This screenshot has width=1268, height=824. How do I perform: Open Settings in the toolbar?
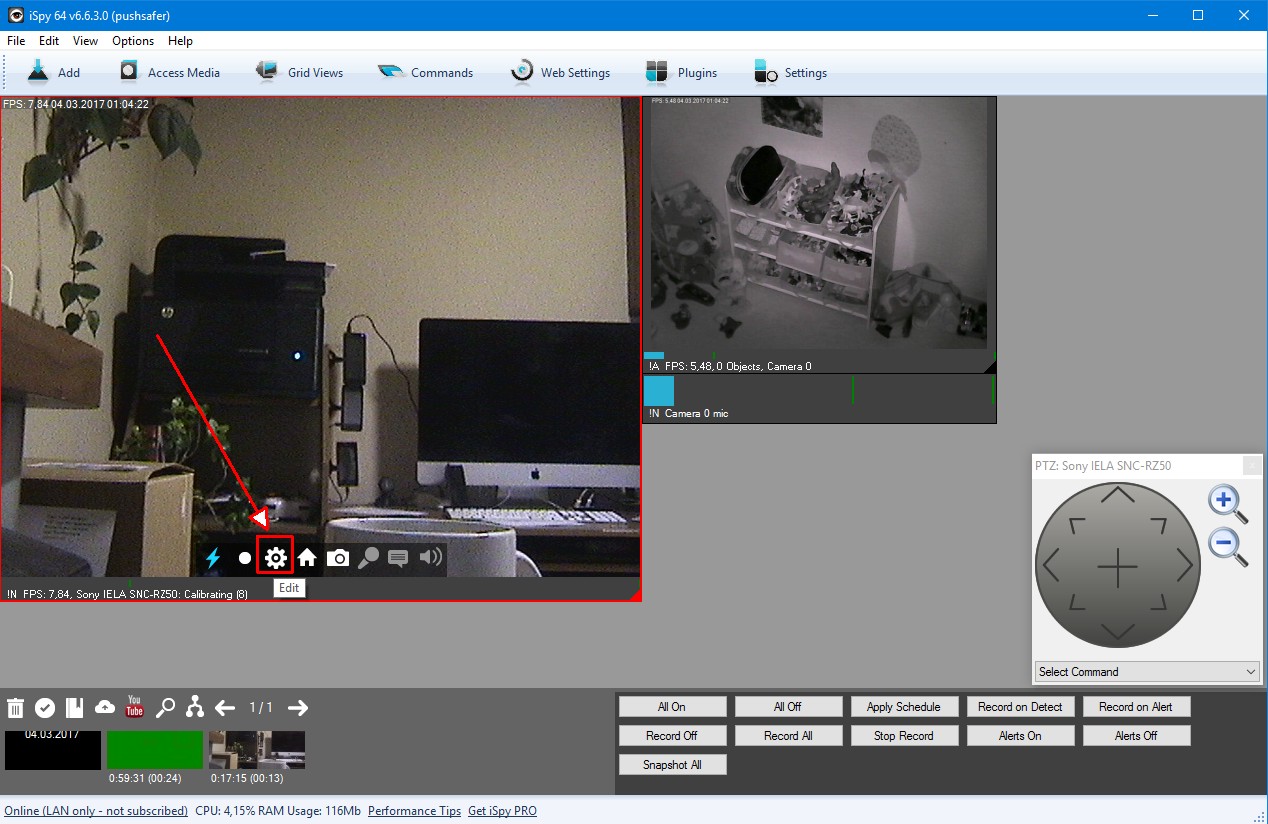(x=790, y=72)
